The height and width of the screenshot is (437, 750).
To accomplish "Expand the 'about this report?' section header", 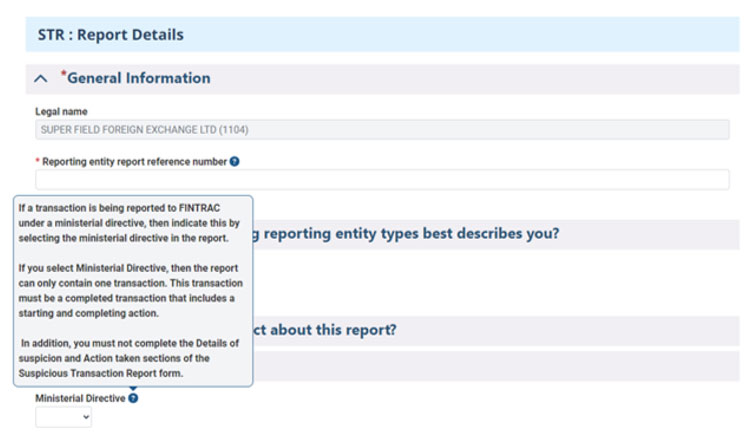I will [496, 331].
